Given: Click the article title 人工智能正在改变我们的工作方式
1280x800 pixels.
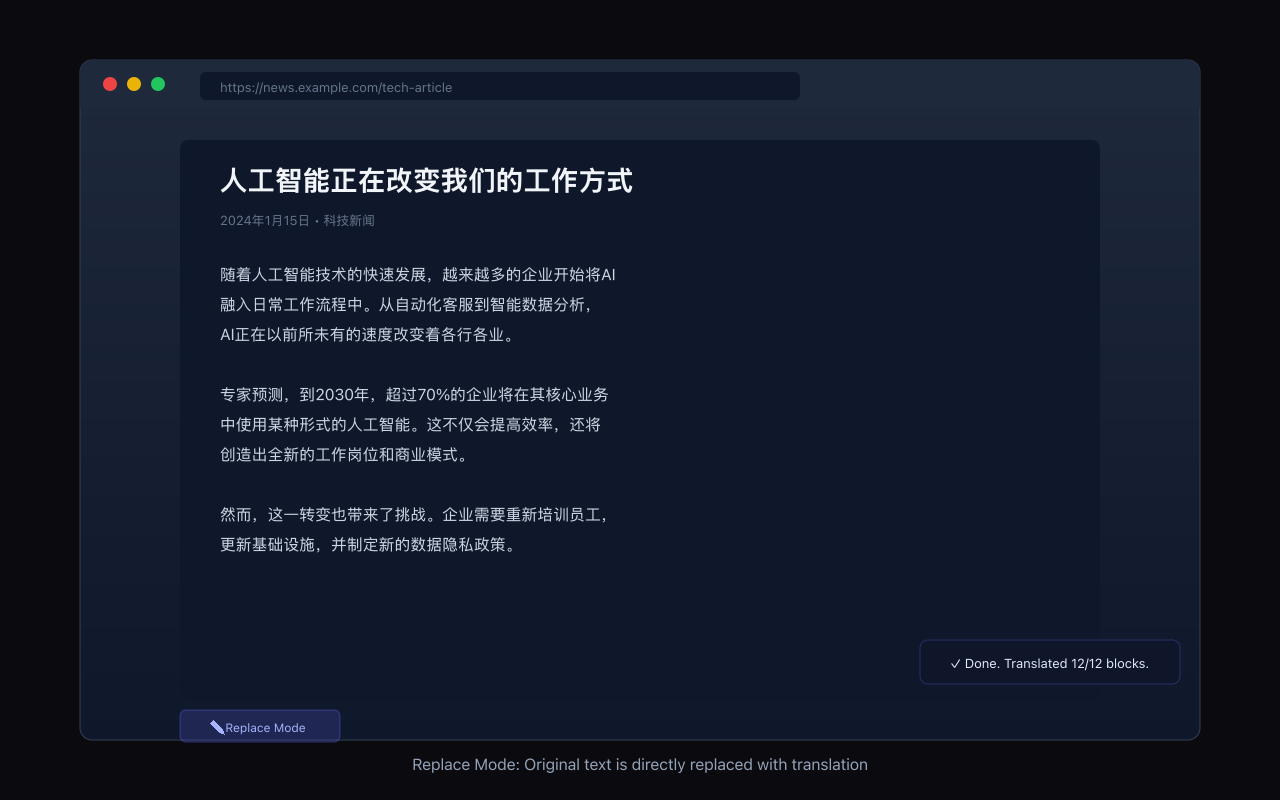Looking at the screenshot, I should coord(426,181).
